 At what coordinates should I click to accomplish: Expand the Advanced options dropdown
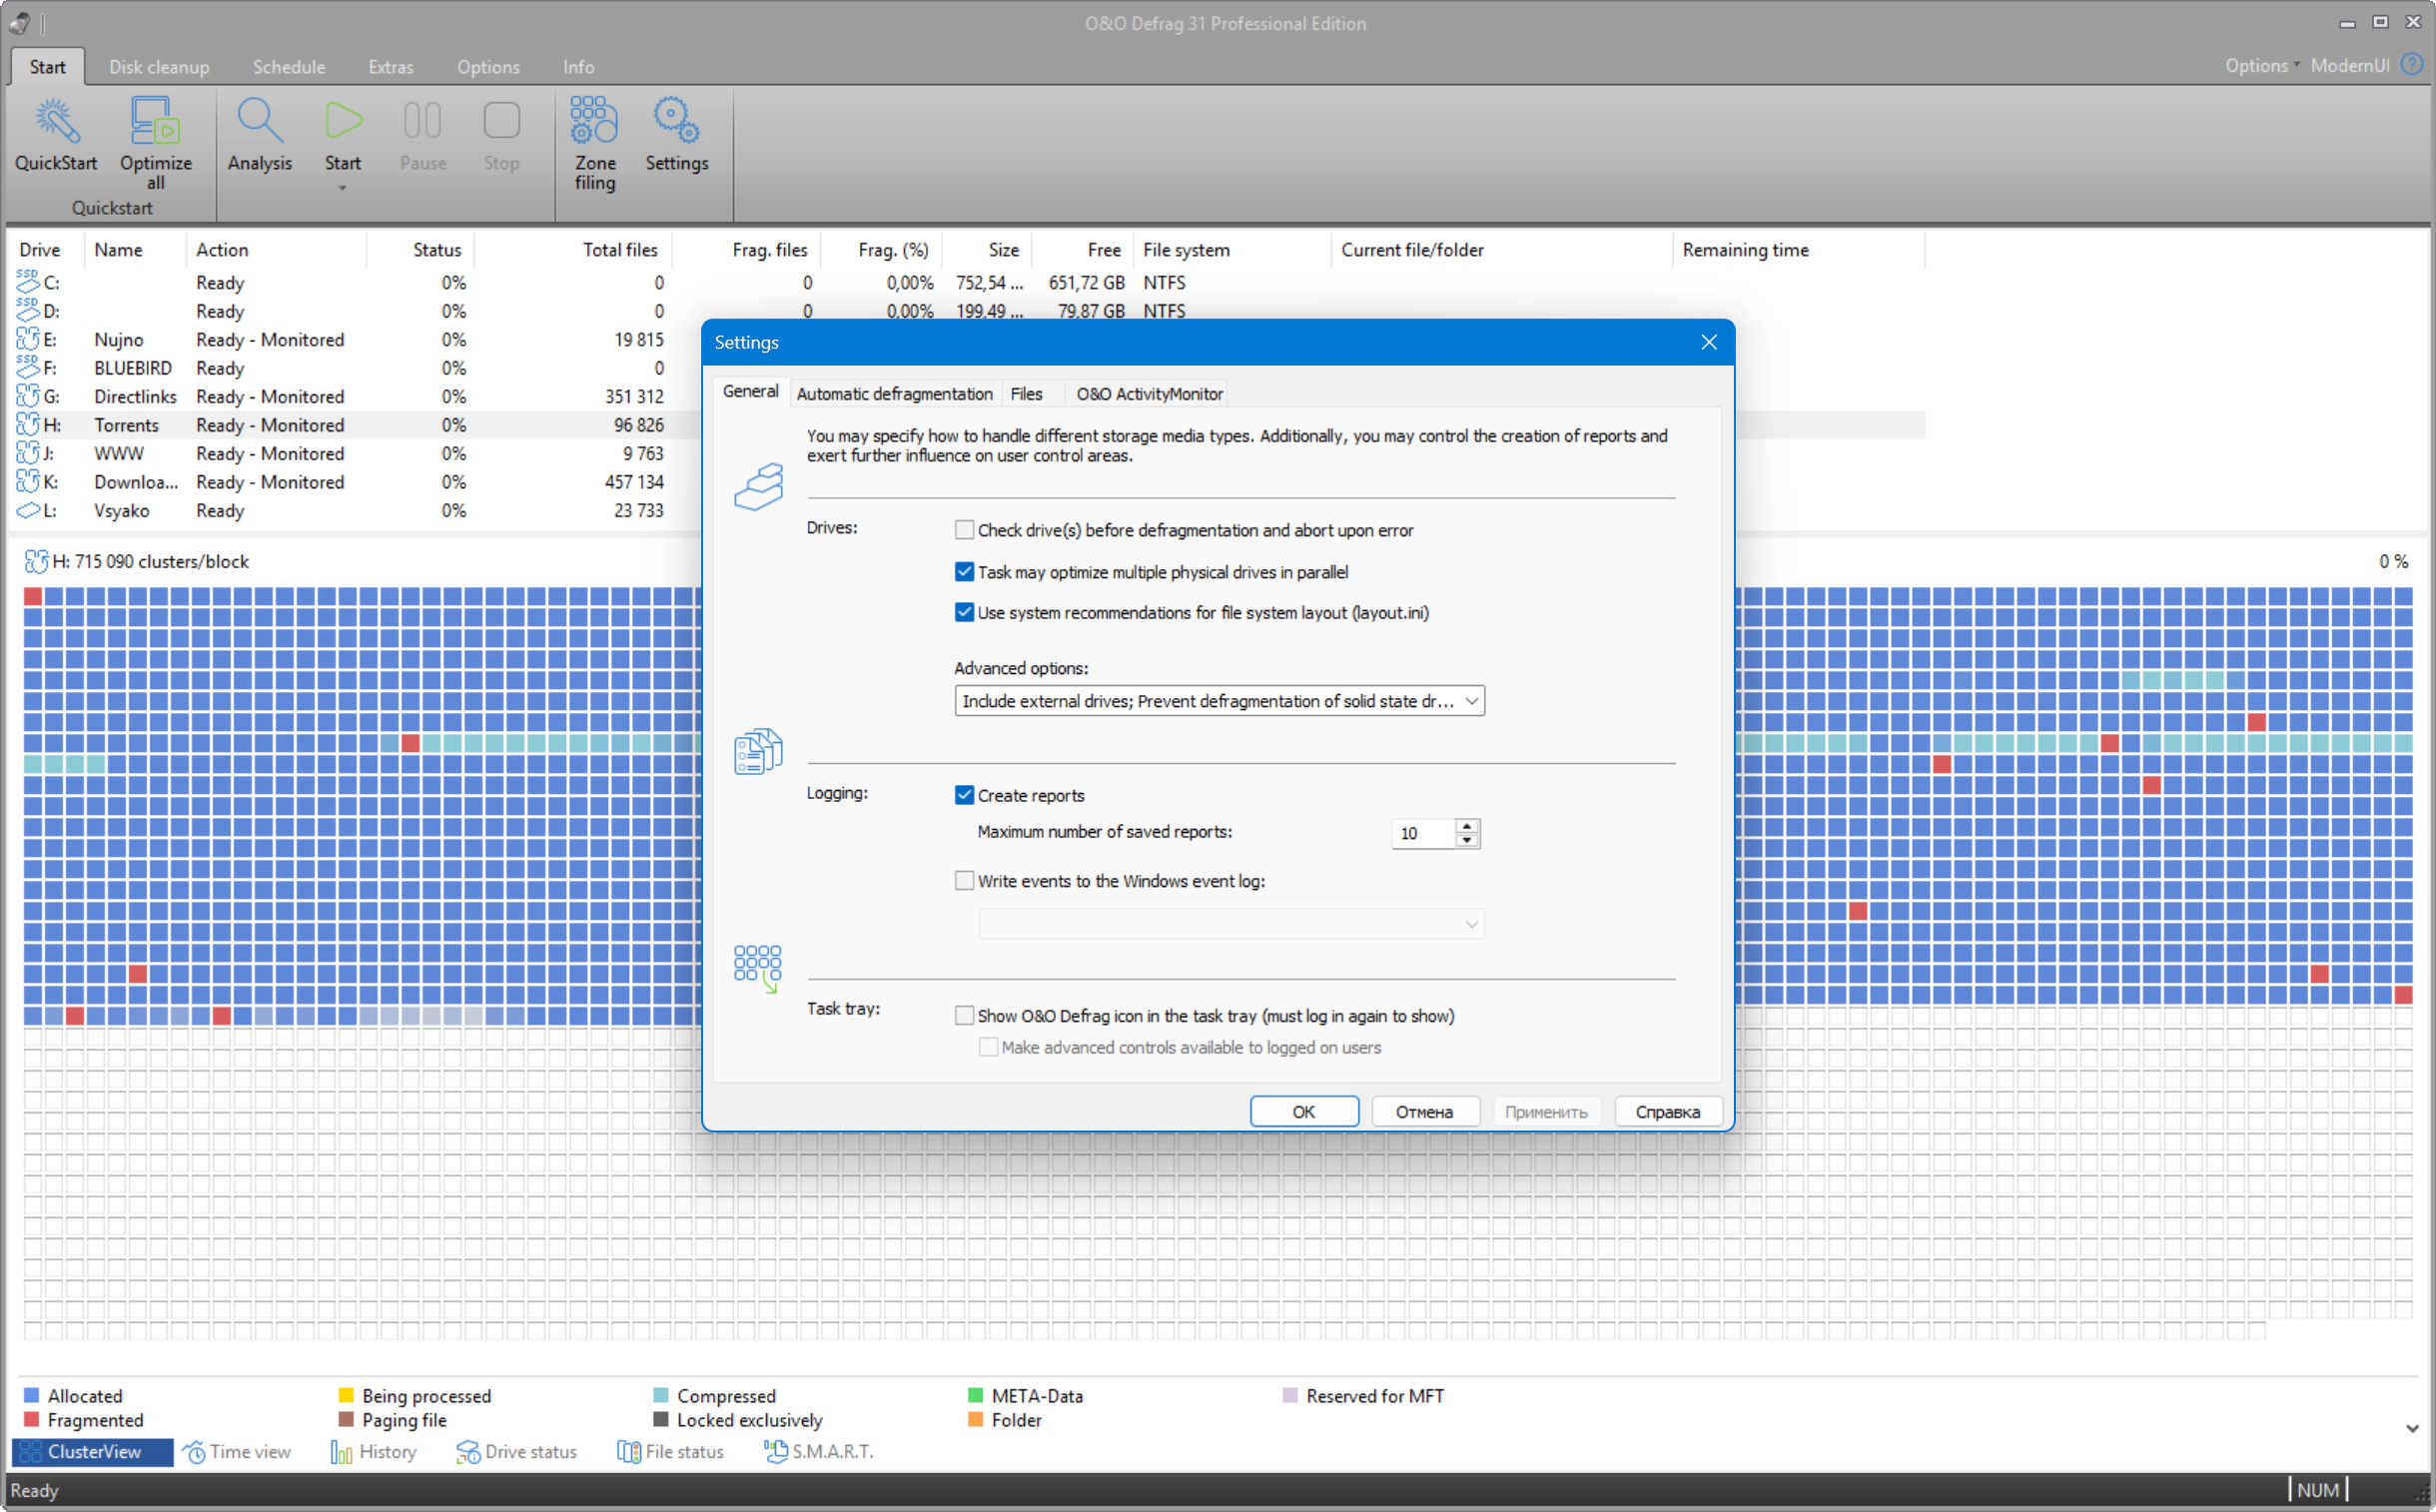pos(1471,701)
